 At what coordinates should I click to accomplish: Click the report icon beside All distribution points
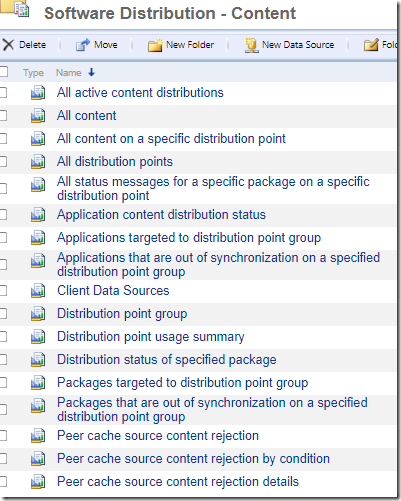tap(38, 162)
